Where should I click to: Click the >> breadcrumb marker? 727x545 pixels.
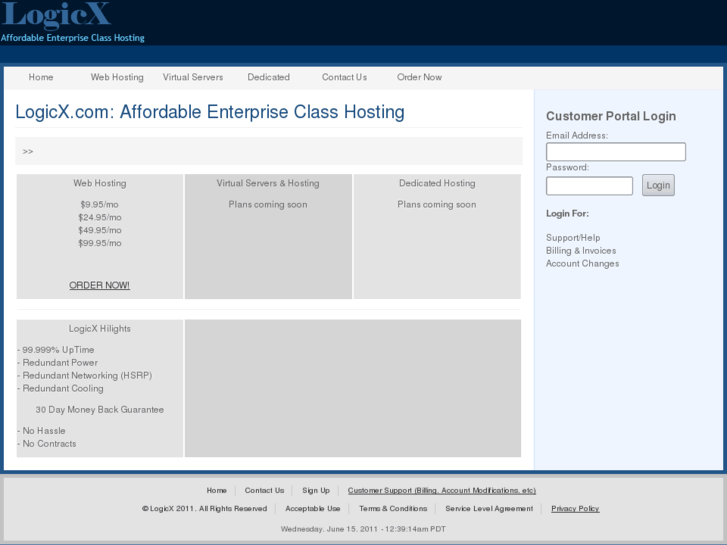(28, 152)
